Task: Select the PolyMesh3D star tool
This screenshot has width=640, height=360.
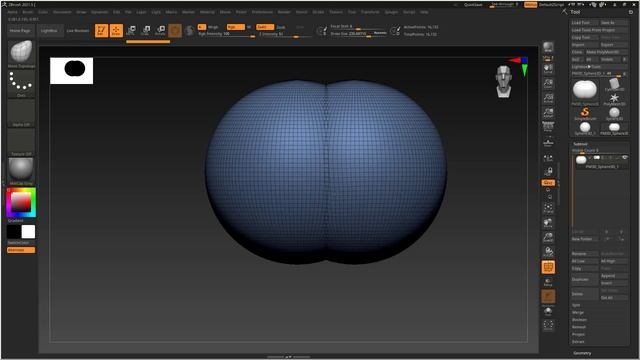Action: (614, 99)
